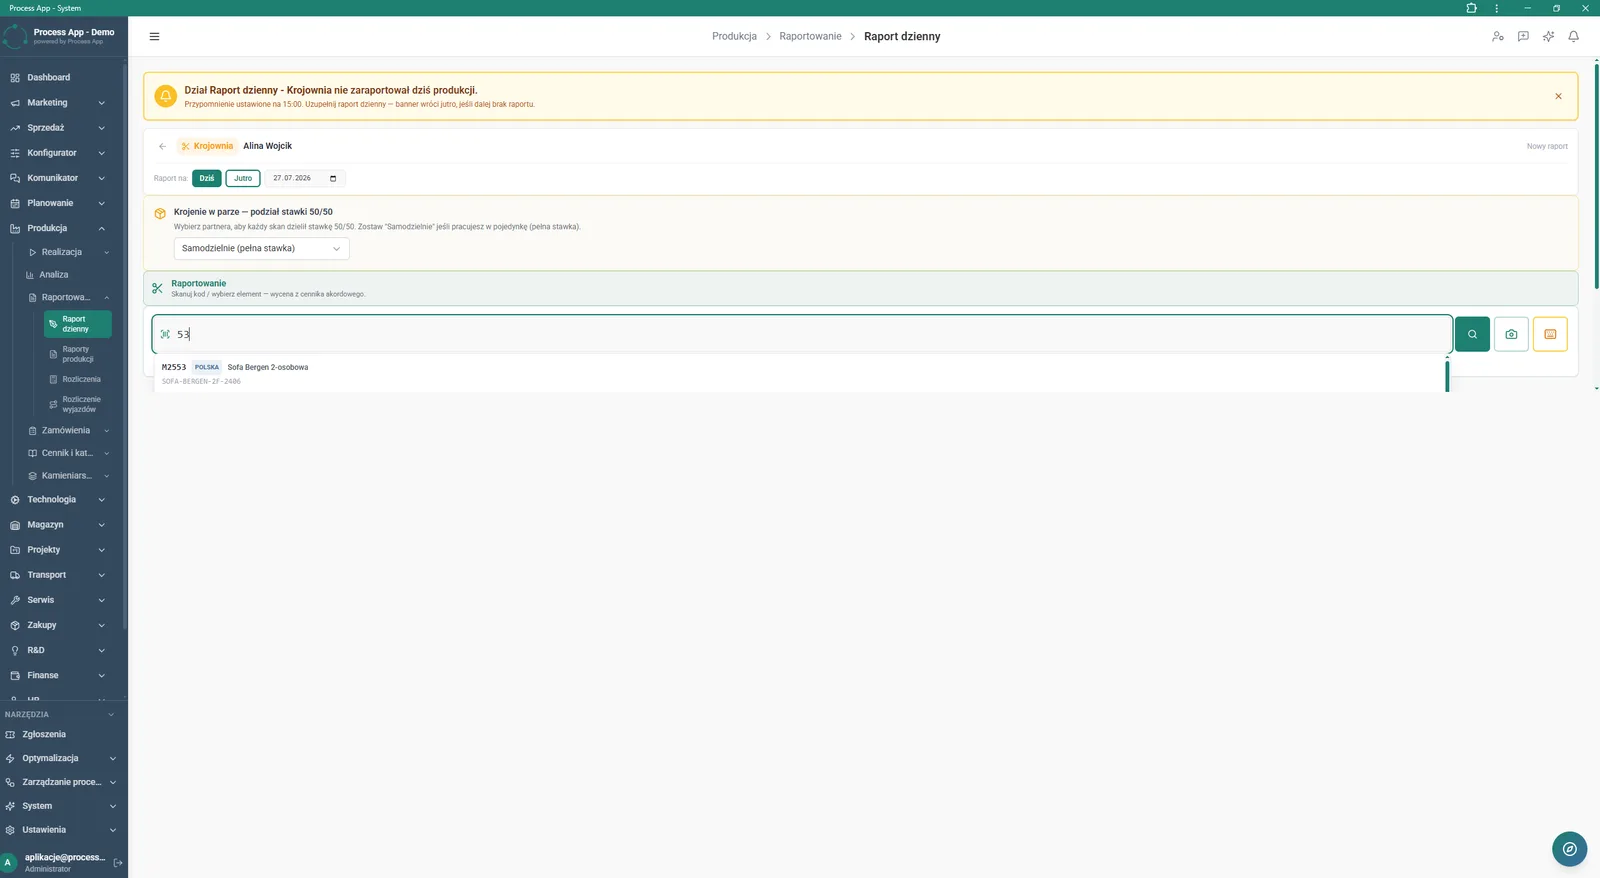Click the Zakupy box icon
This screenshot has height=878, width=1600.
point(15,625)
